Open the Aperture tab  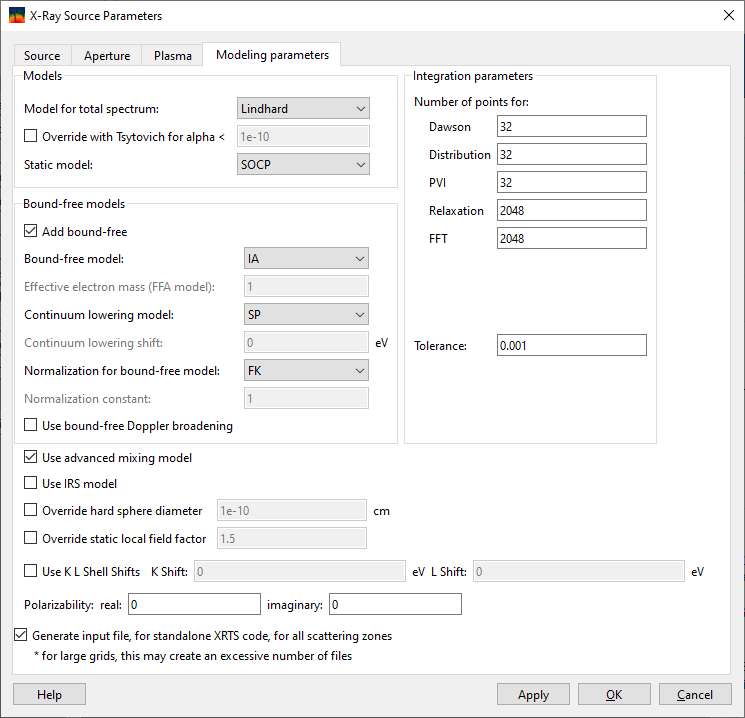click(107, 56)
